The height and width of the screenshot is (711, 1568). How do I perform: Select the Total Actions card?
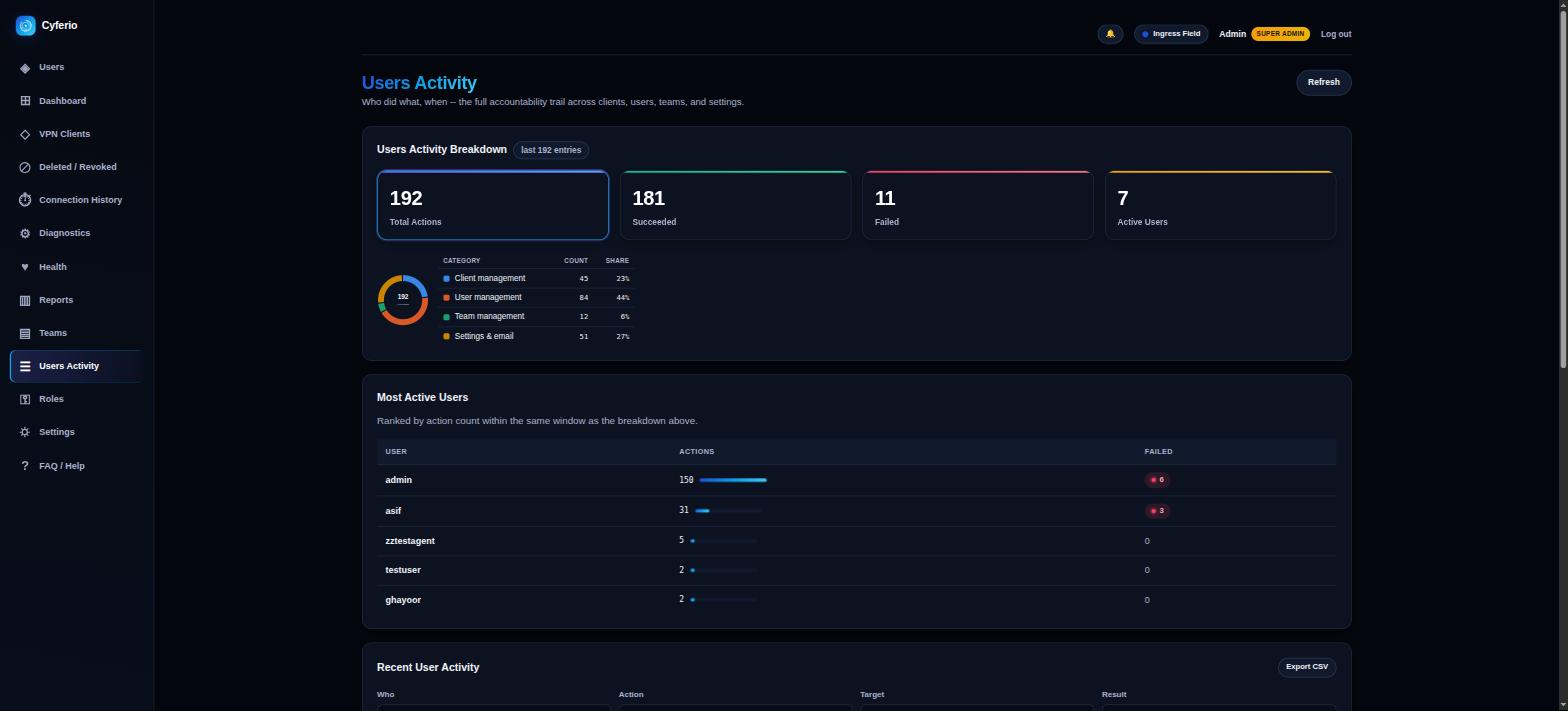pos(493,205)
